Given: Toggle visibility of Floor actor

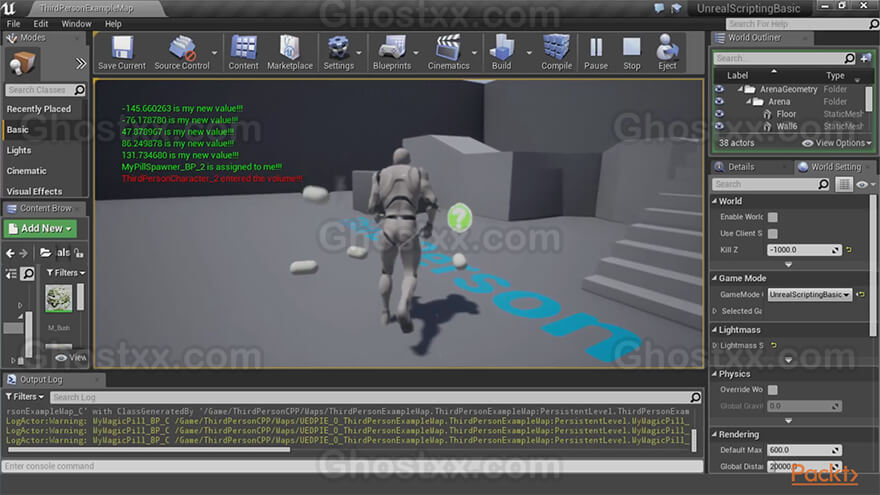Looking at the screenshot, I should [719, 114].
